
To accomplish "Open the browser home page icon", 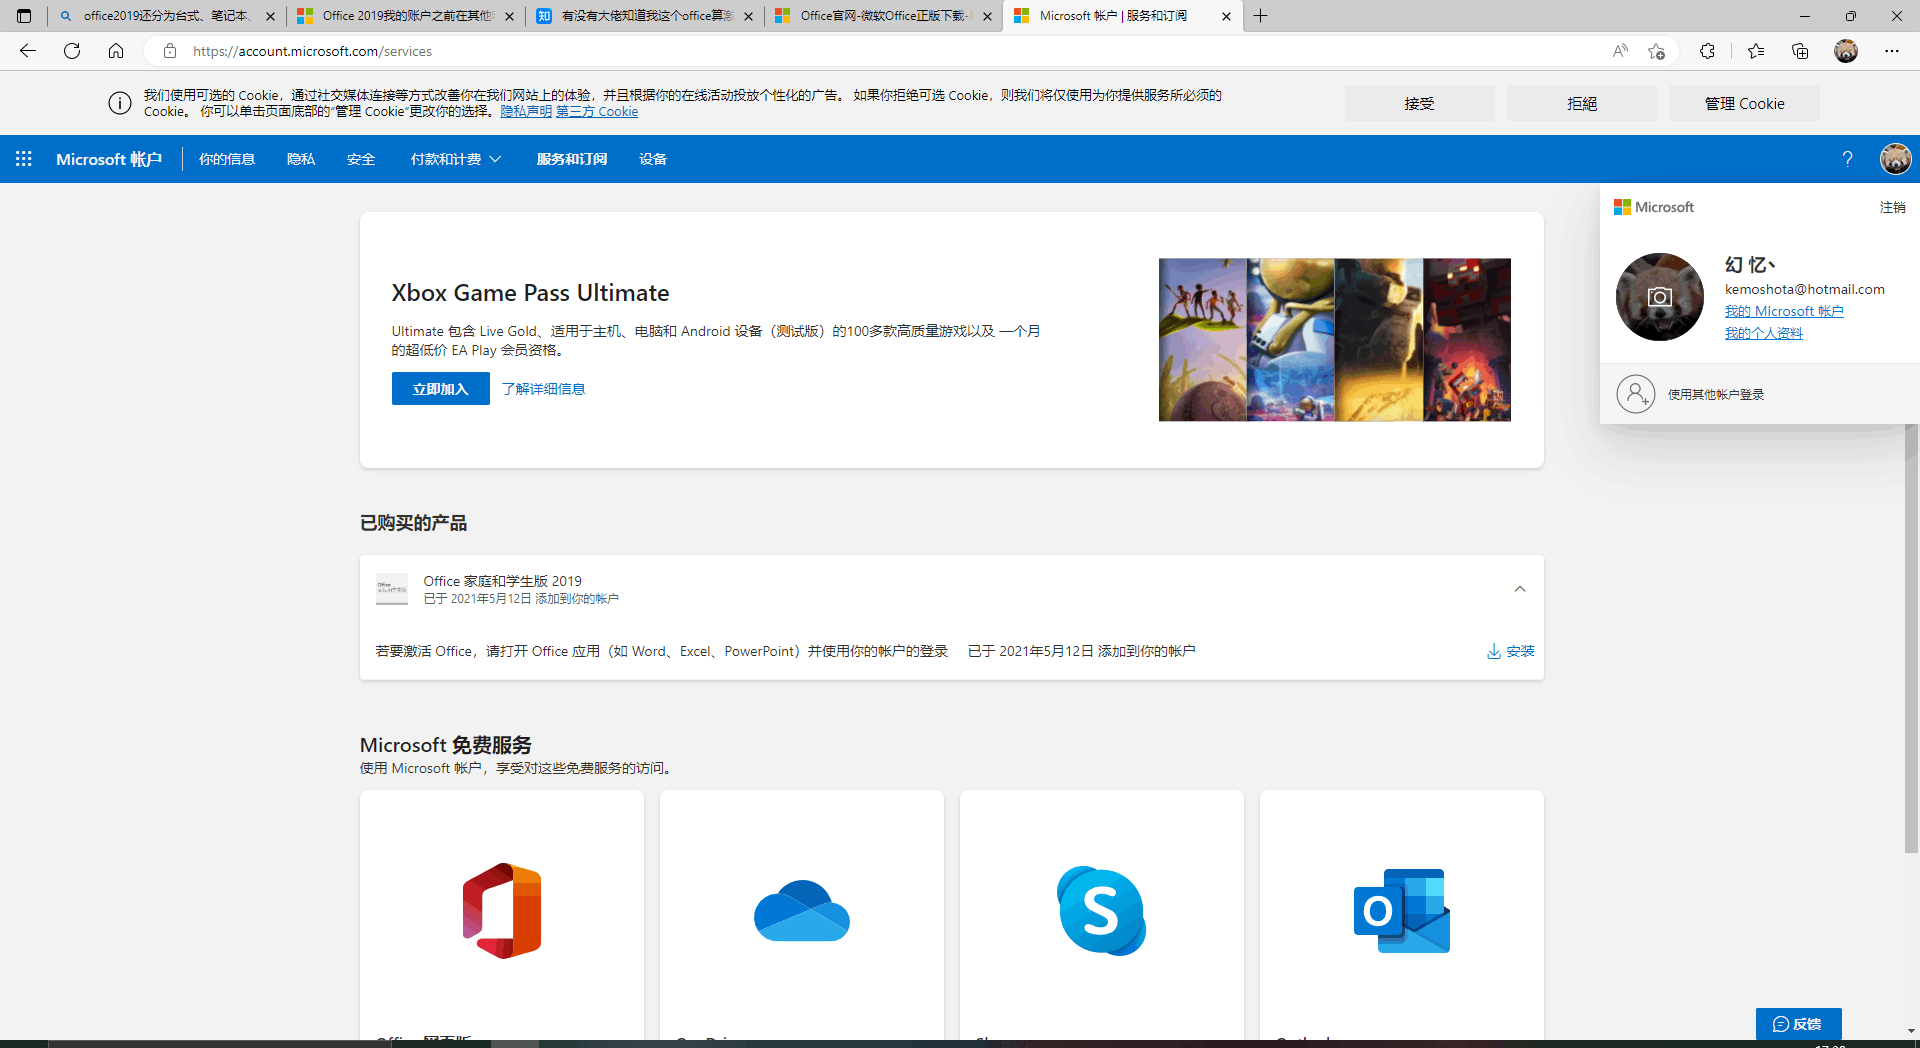I will tap(116, 51).
